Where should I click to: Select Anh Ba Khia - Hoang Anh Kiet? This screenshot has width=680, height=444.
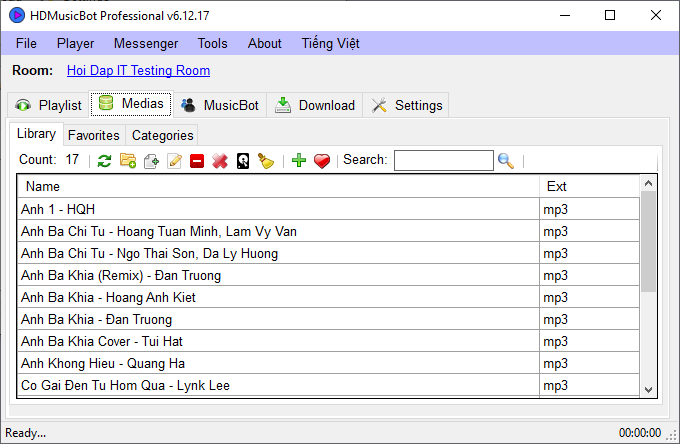[x=278, y=297]
